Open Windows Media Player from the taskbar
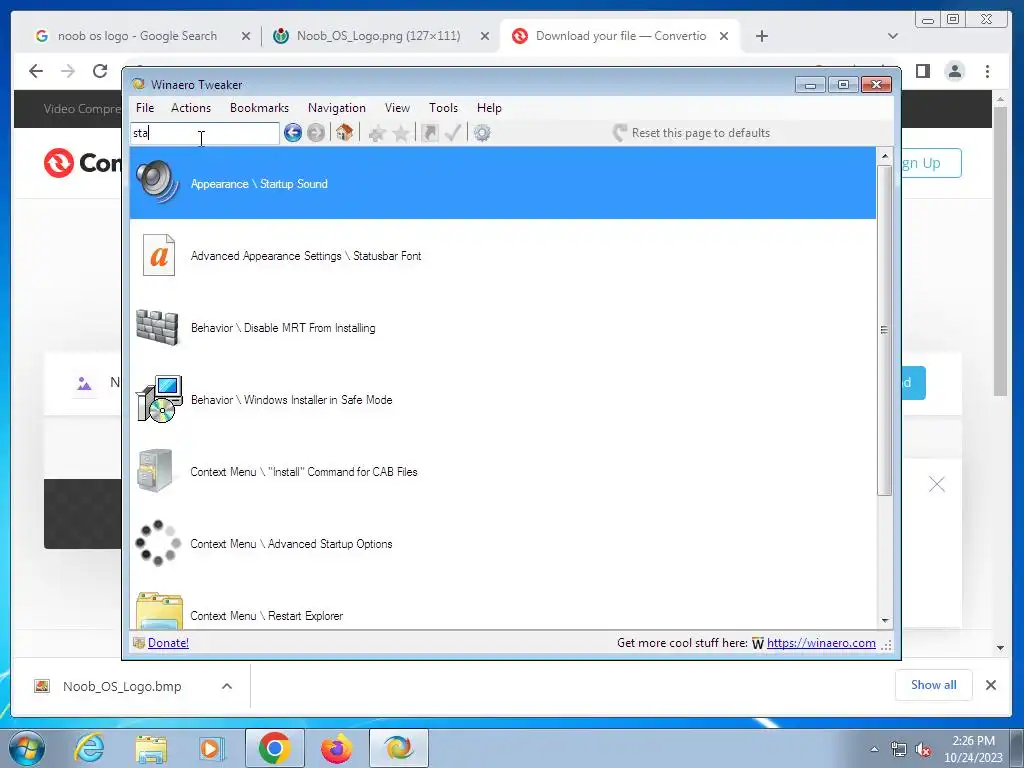This screenshot has height=768, width=1024. click(x=211, y=748)
